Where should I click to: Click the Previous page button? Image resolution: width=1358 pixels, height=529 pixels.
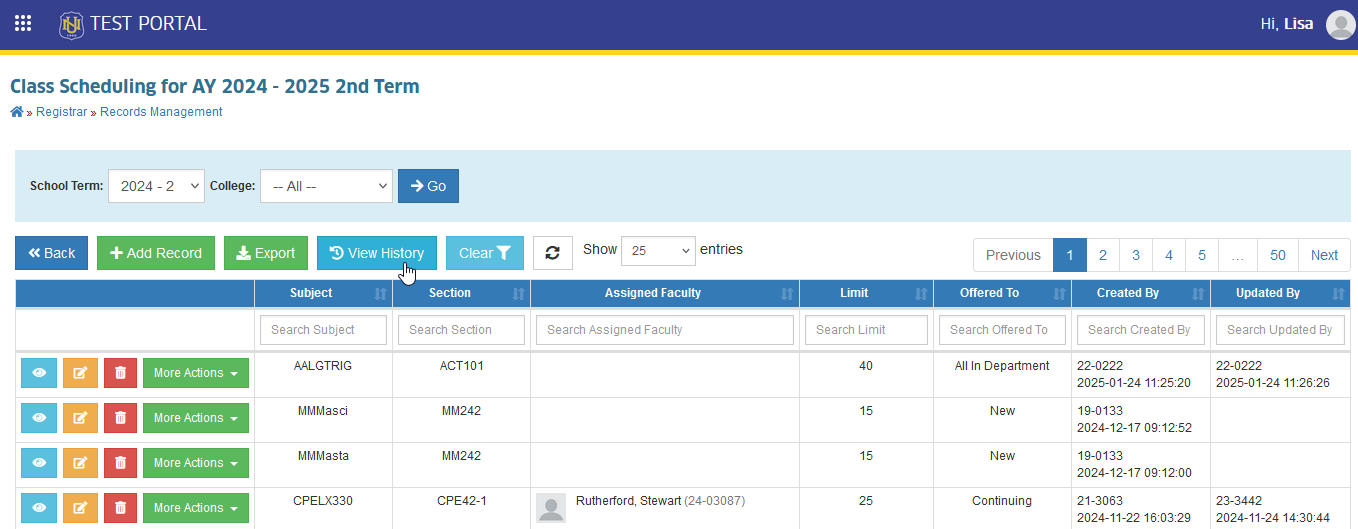[1013, 255]
